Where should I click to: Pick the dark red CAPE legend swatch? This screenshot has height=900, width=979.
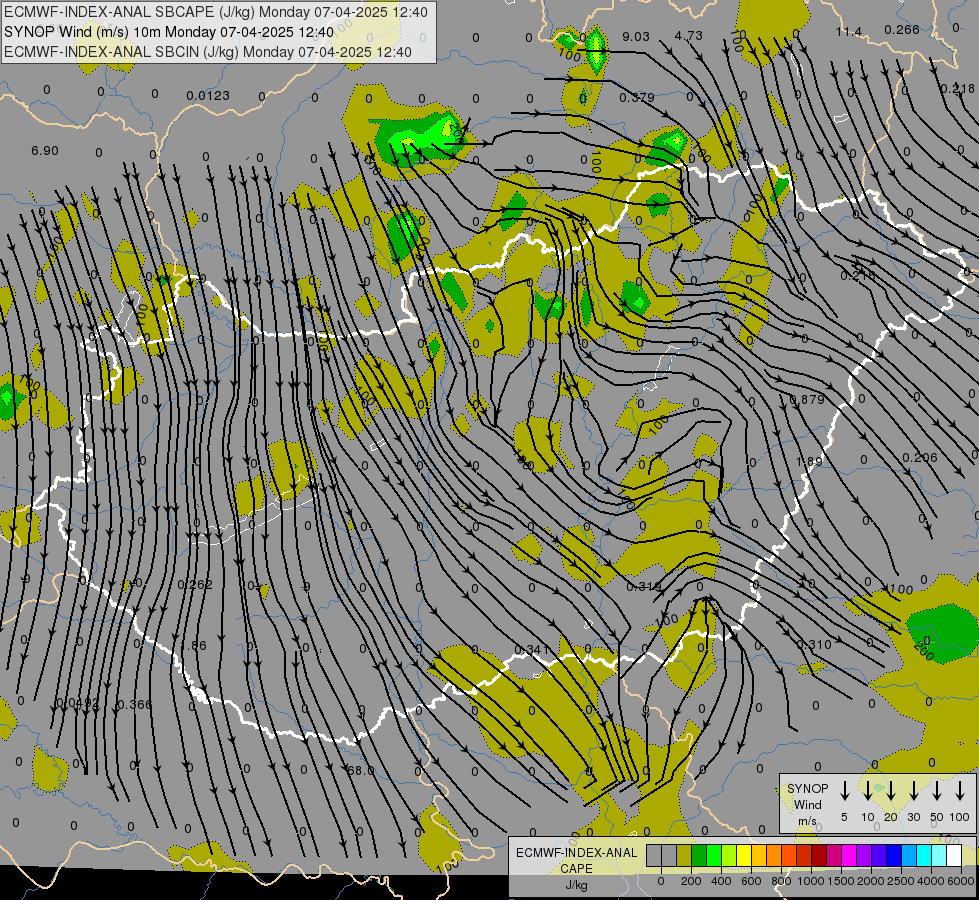click(x=819, y=856)
